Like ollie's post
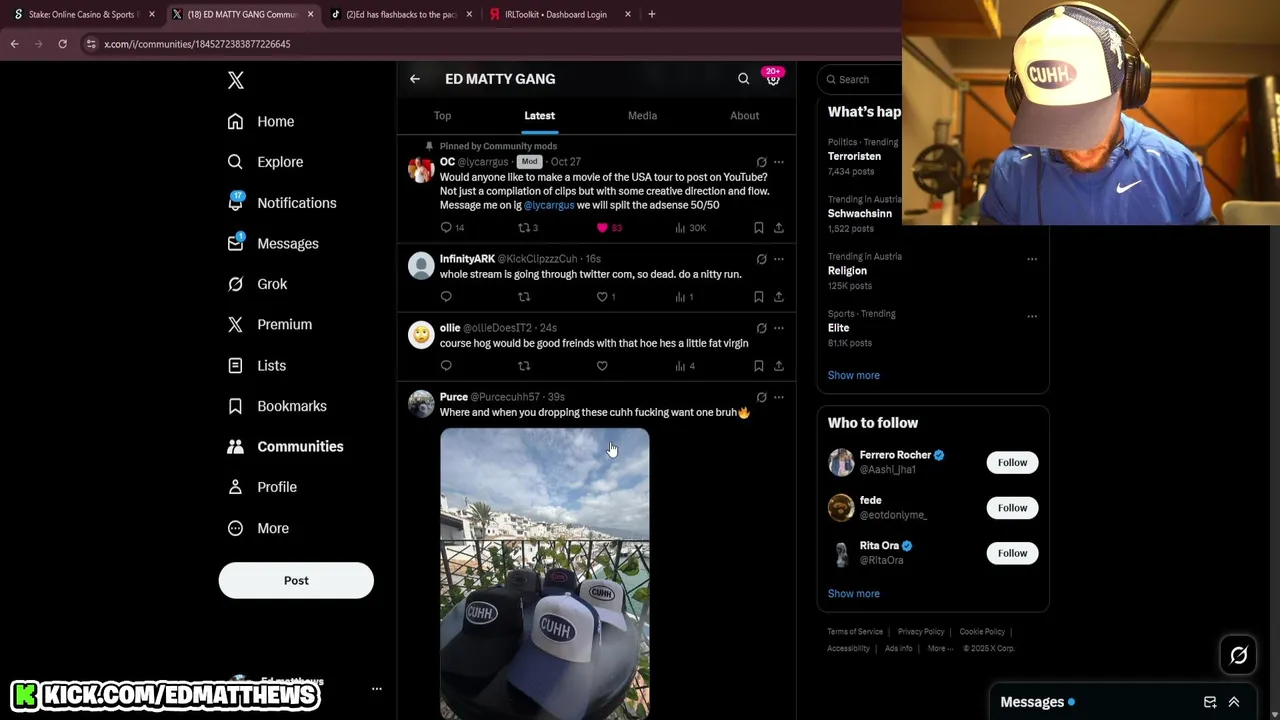1280x720 pixels. 602,366
